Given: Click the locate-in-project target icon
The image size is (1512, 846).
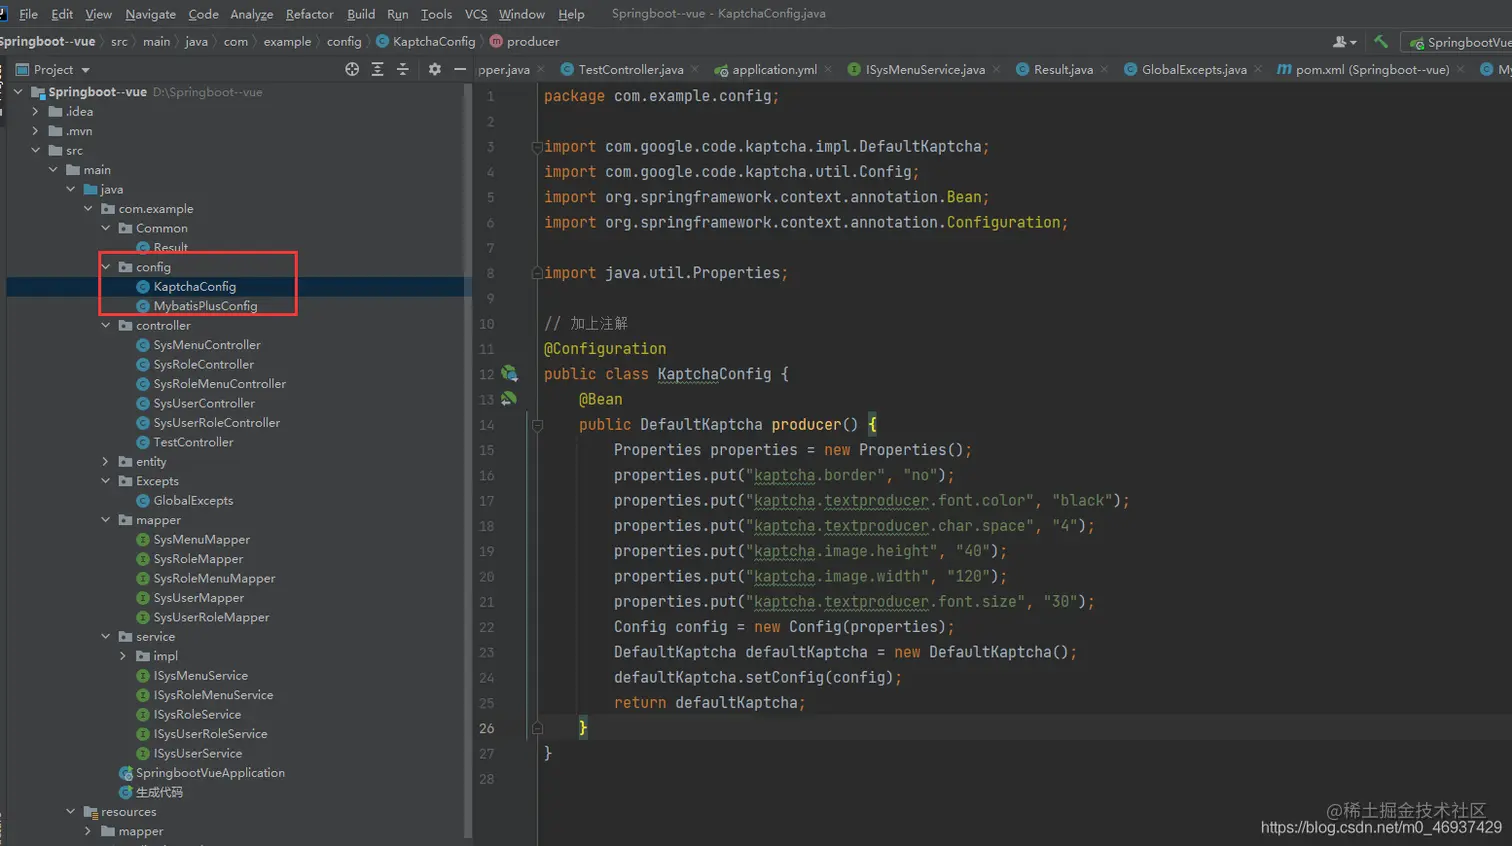Looking at the screenshot, I should tap(352, 69).
